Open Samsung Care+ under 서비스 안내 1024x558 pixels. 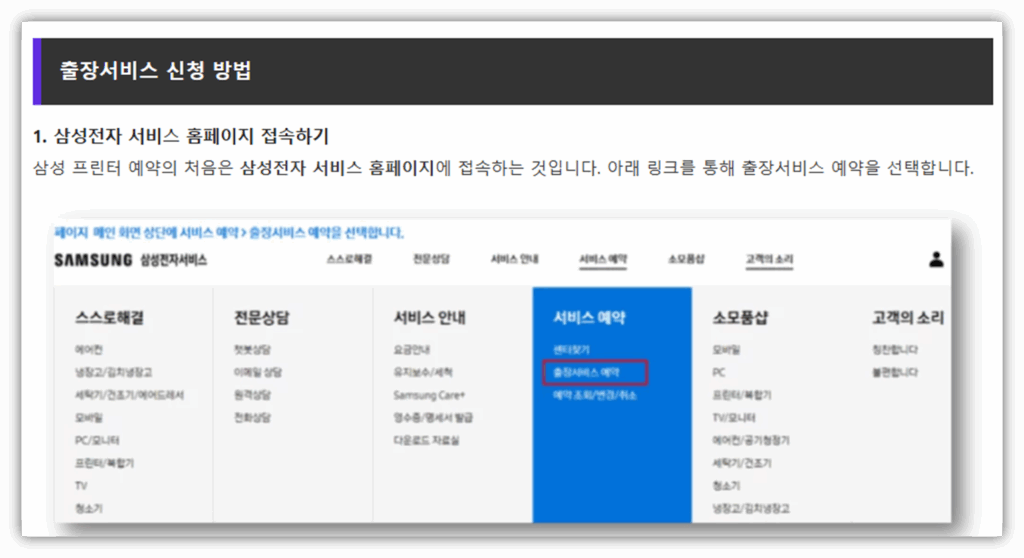(429, 395)
